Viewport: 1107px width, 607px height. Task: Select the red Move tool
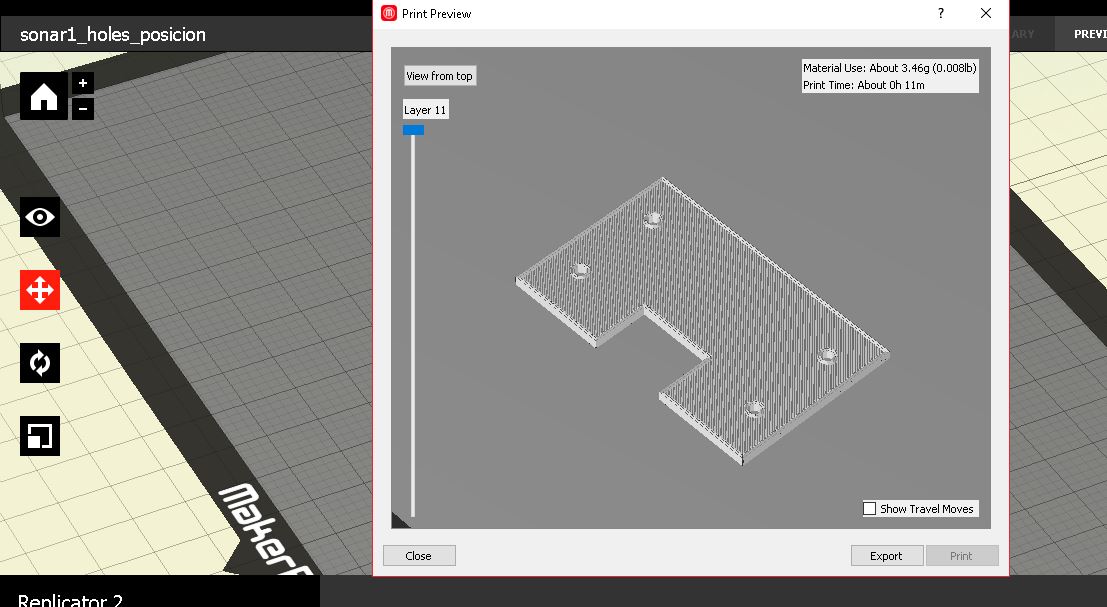coord(40,290)
